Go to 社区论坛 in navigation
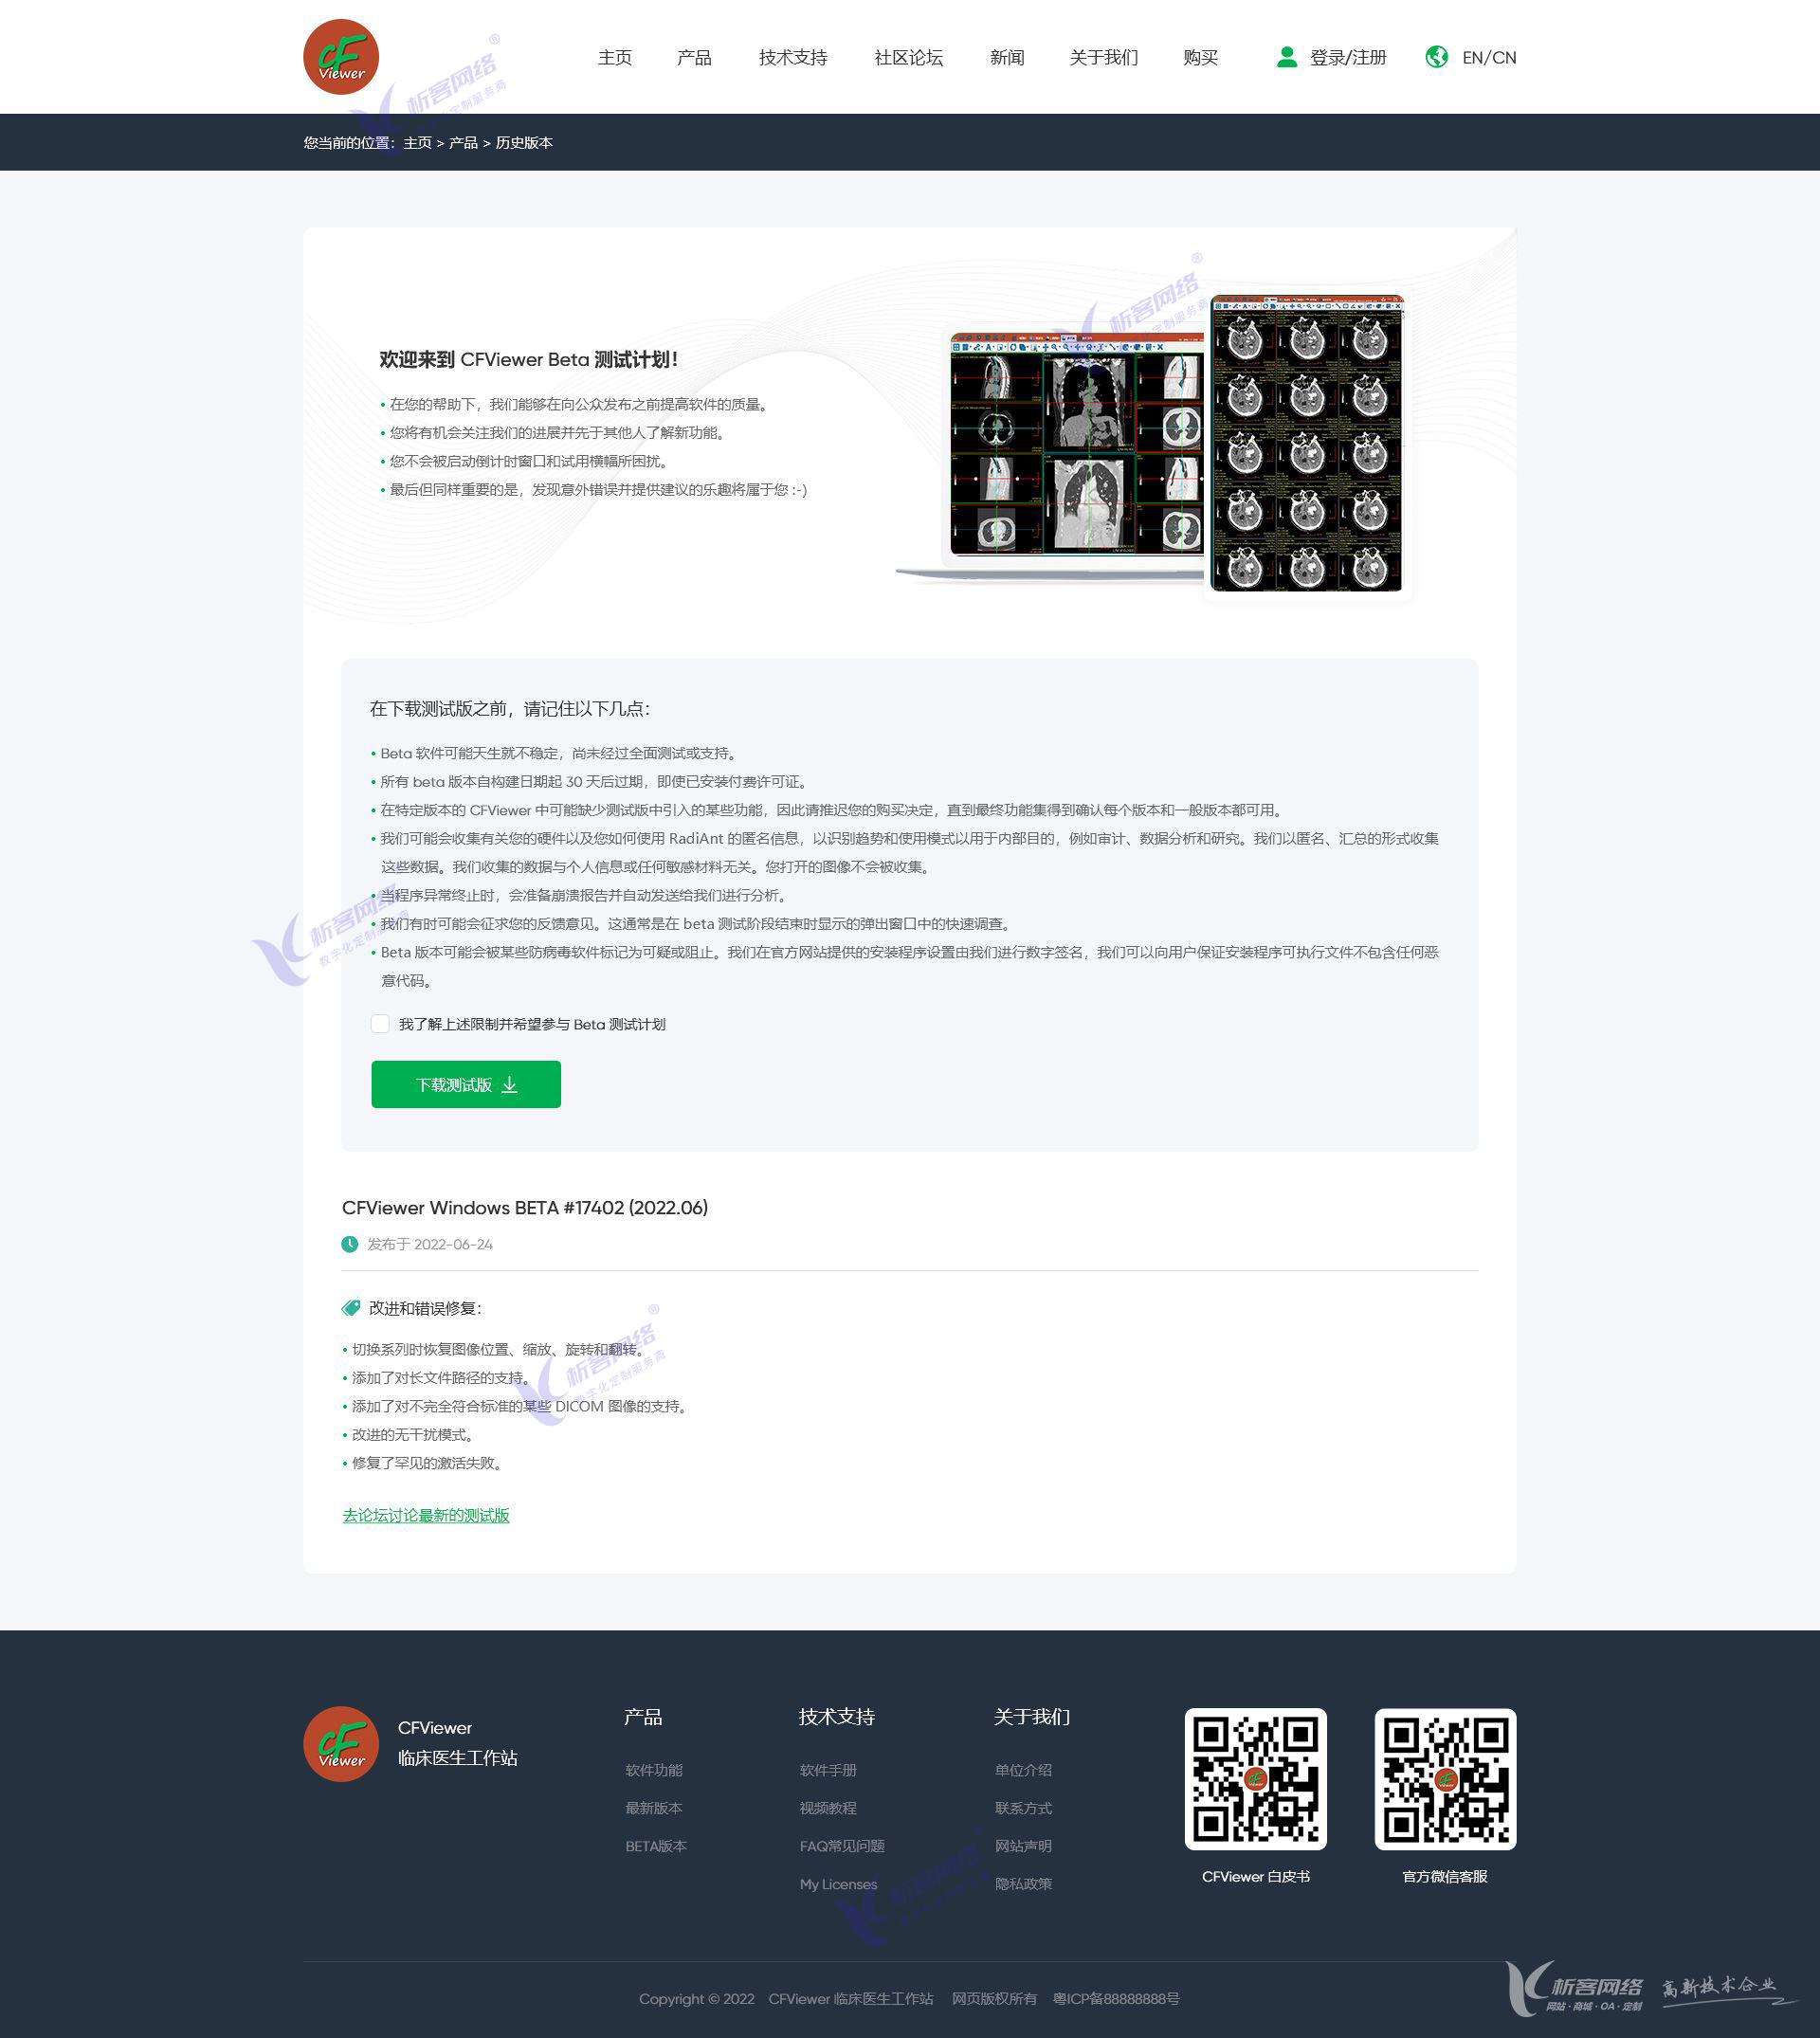Image resolution: width=1820 pixels, height=2038 pixels. 908,58
